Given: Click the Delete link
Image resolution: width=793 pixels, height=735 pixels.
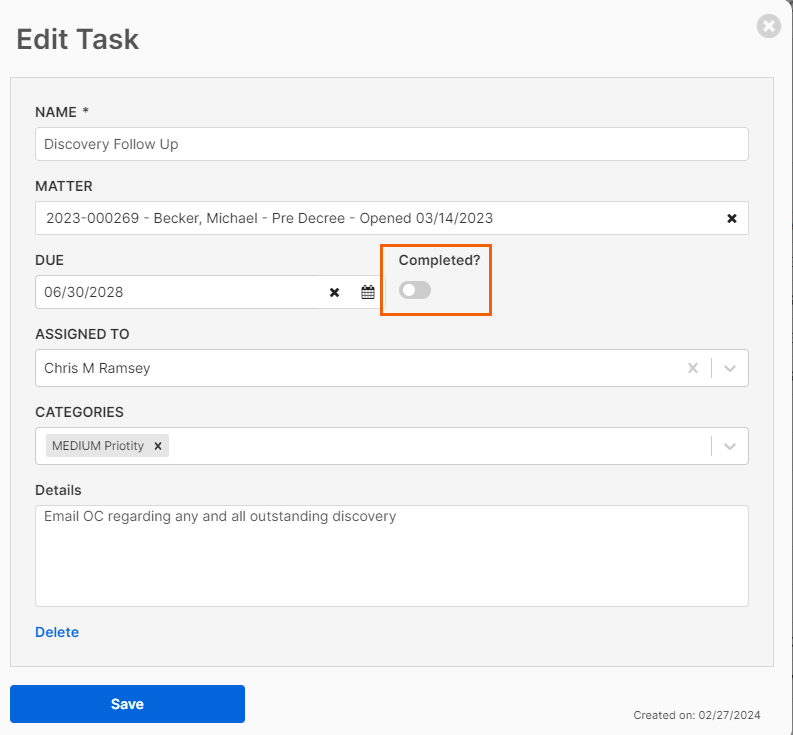Looking at the screenshot, I should click(x=57, y=632).
